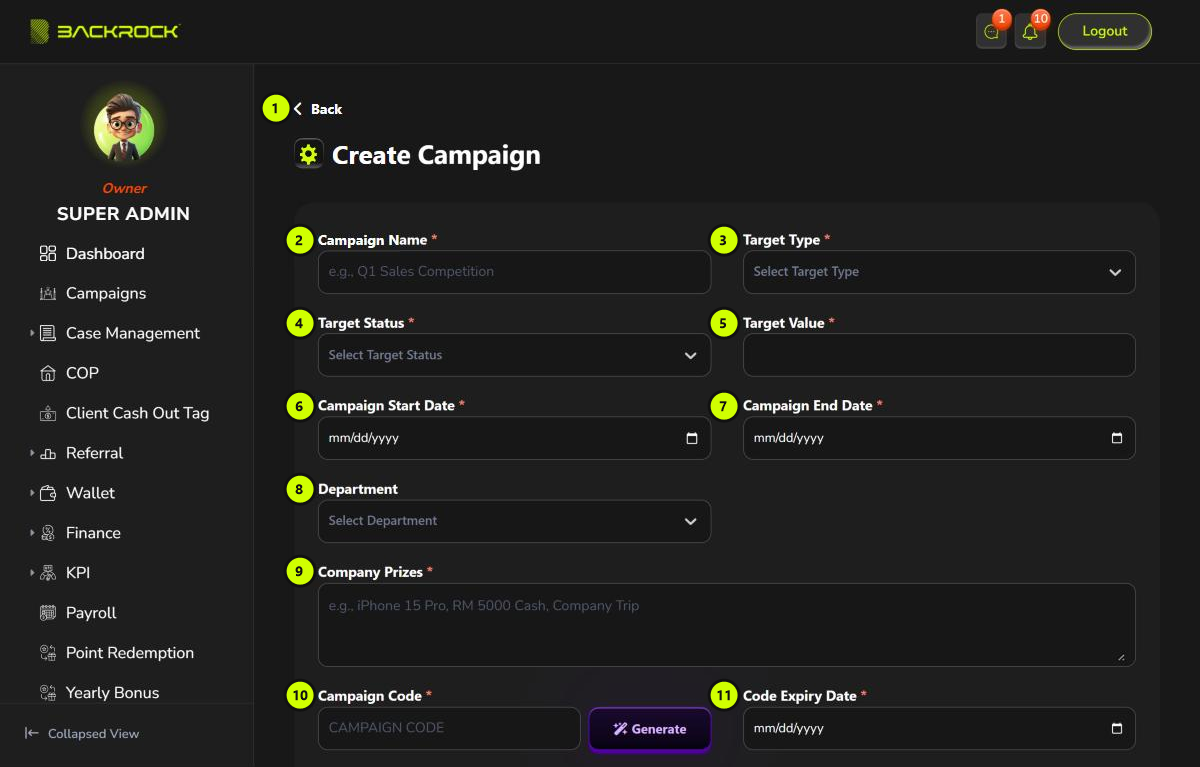Click the Campaign End Date field
Viewport: 1200px width, 767px height.
click(939, 438)
